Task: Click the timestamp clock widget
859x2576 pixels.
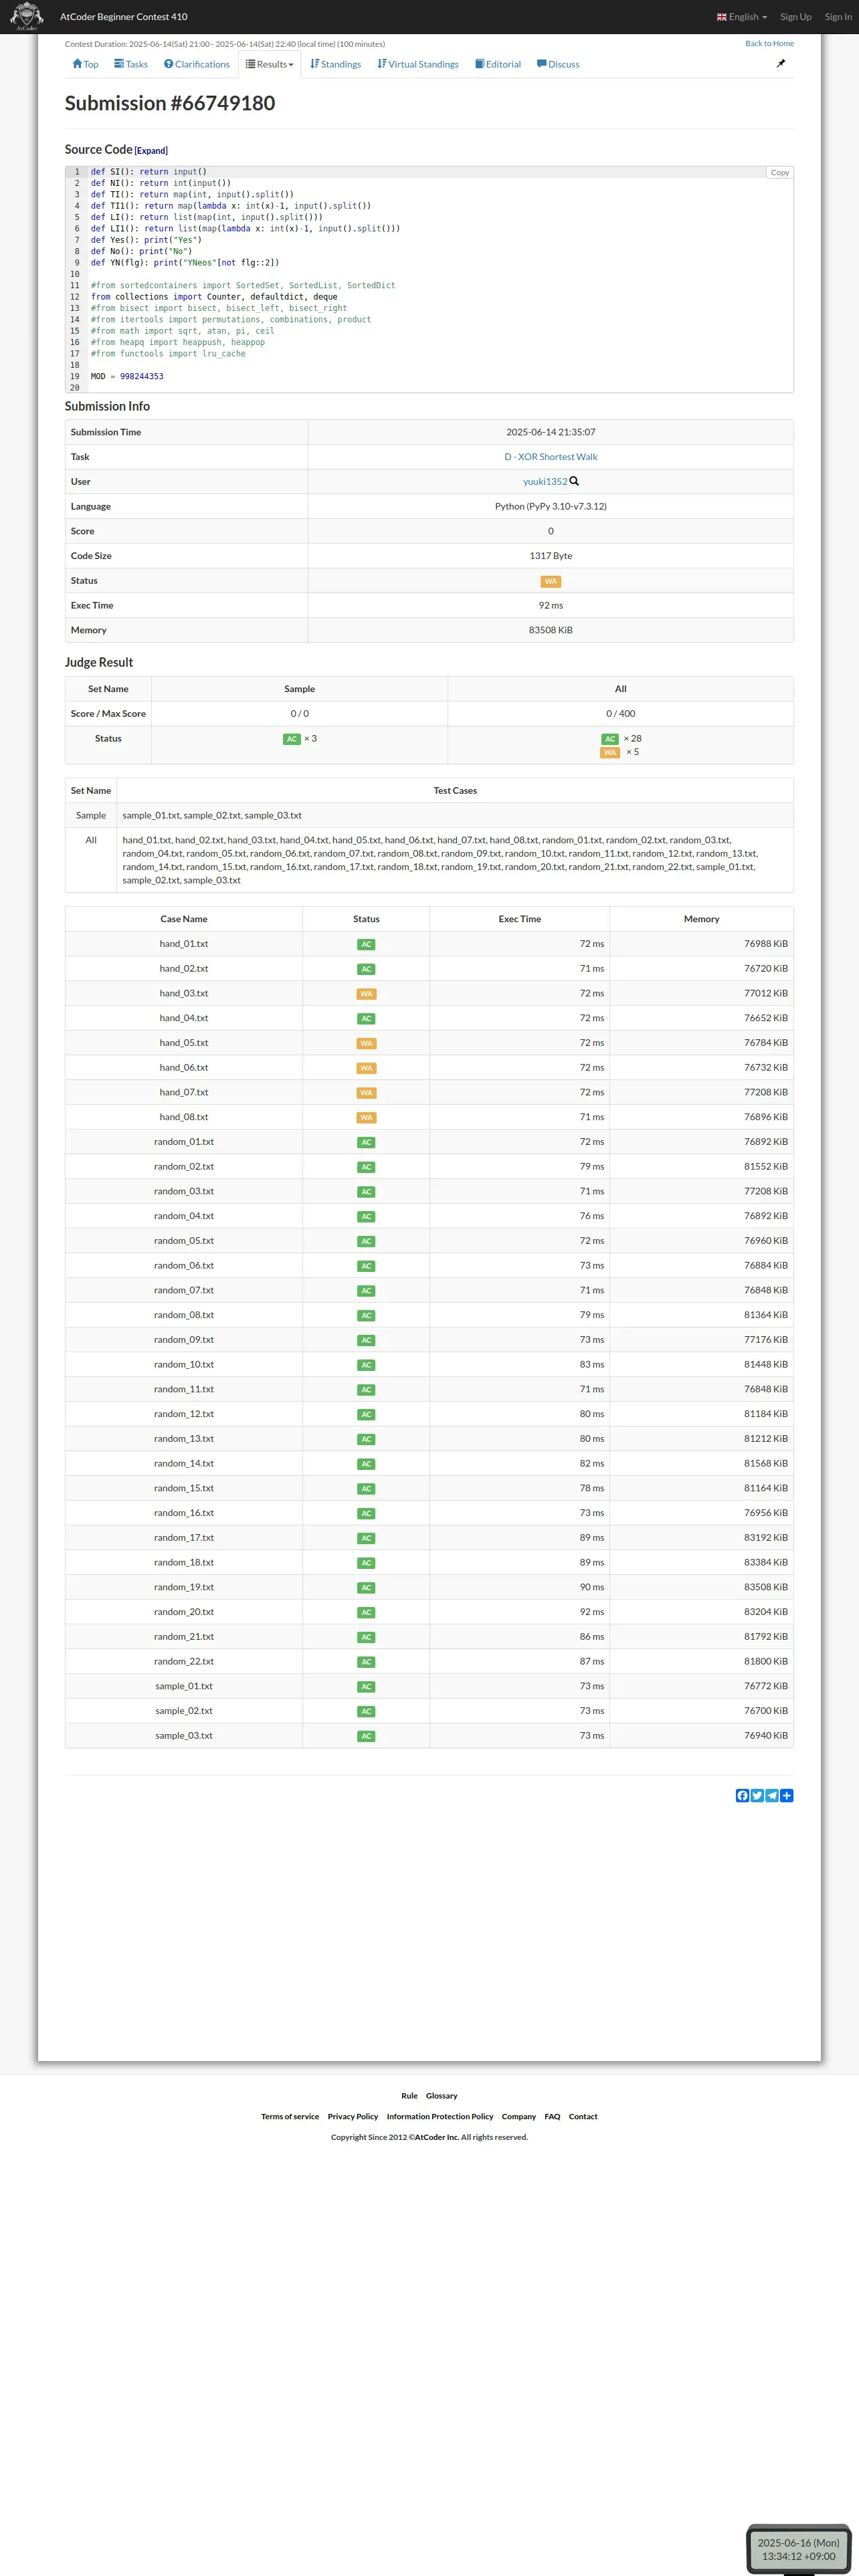Action: tap(798, 2549)
